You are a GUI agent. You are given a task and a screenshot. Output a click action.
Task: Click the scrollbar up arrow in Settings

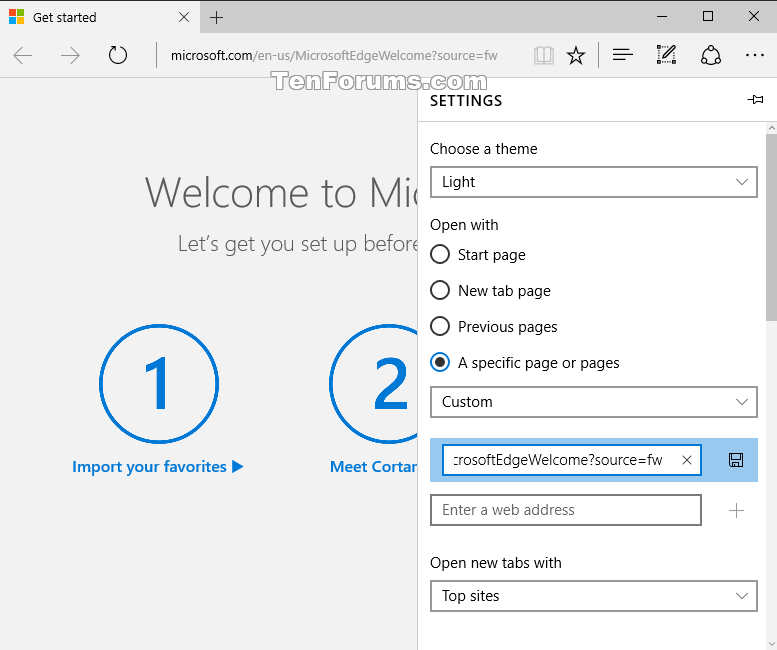point(771,128)
